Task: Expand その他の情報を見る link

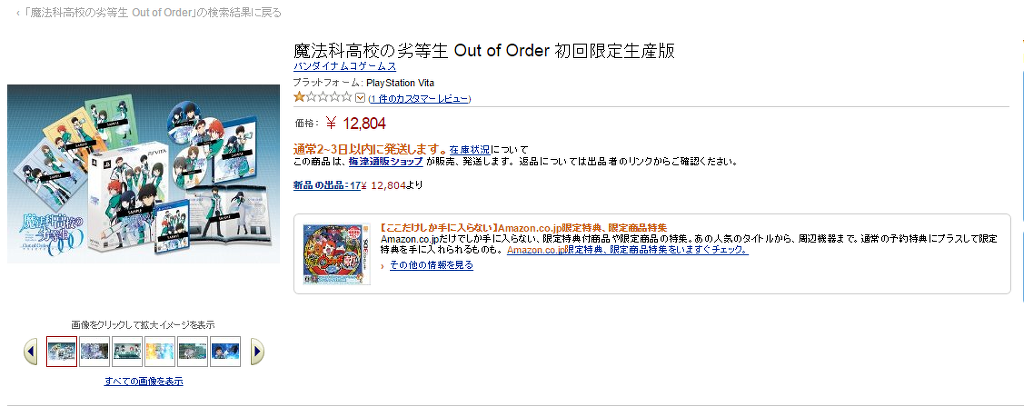Action: pos(431,265)
